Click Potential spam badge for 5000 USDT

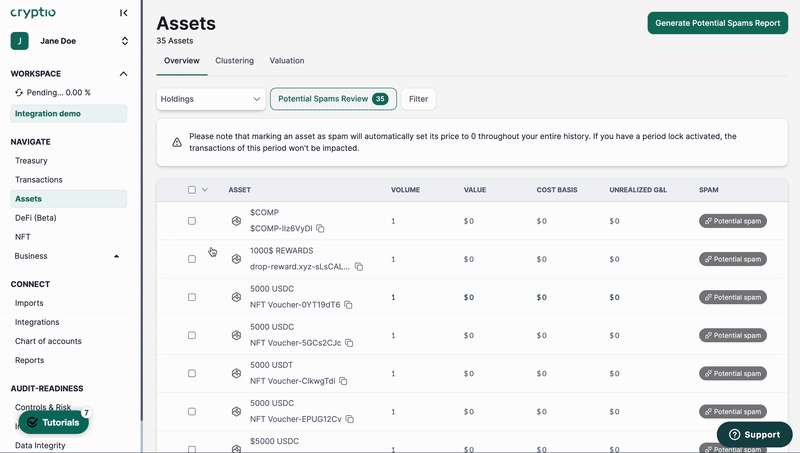[733, 373]
